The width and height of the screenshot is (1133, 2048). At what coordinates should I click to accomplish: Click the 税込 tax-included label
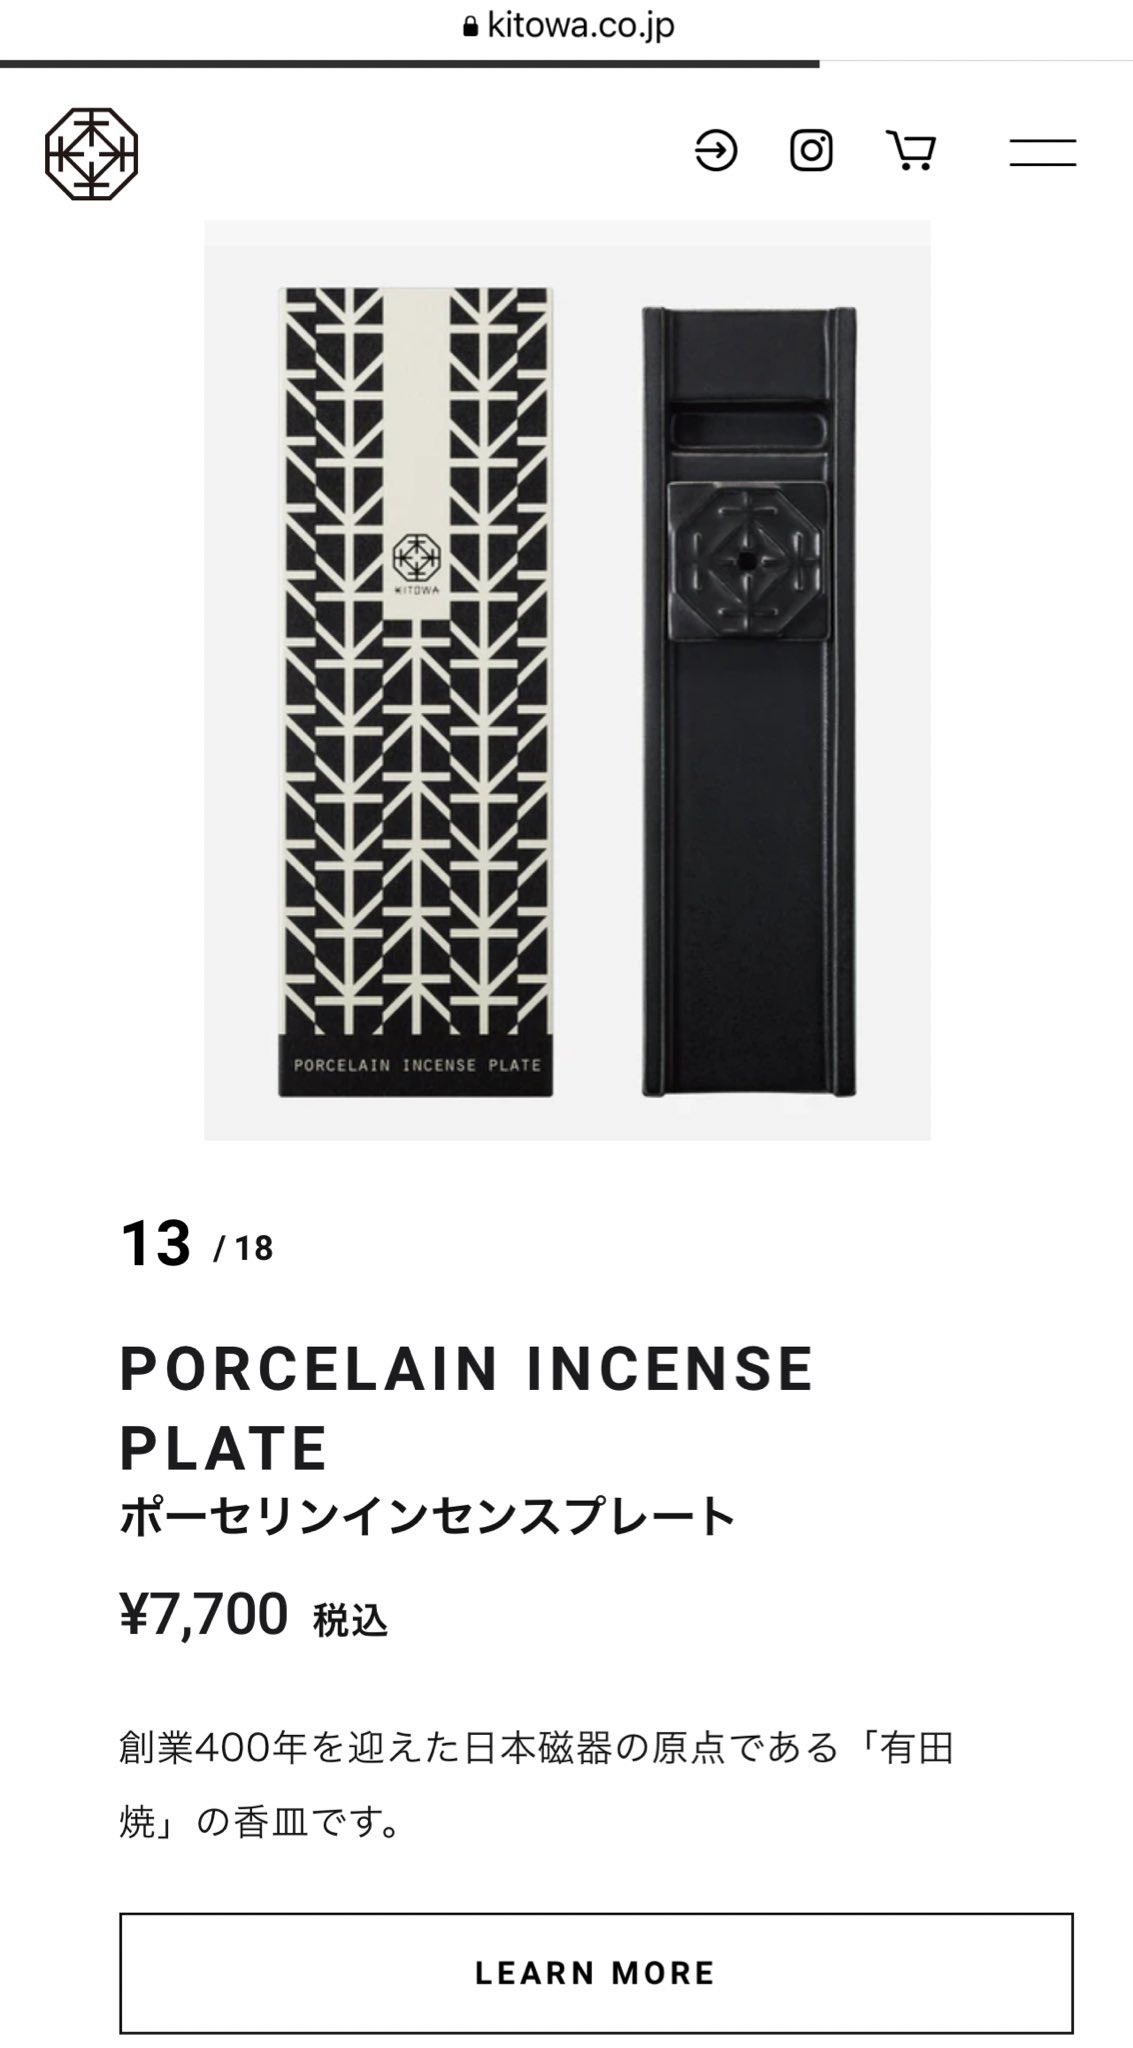[x=350, y=1620]
